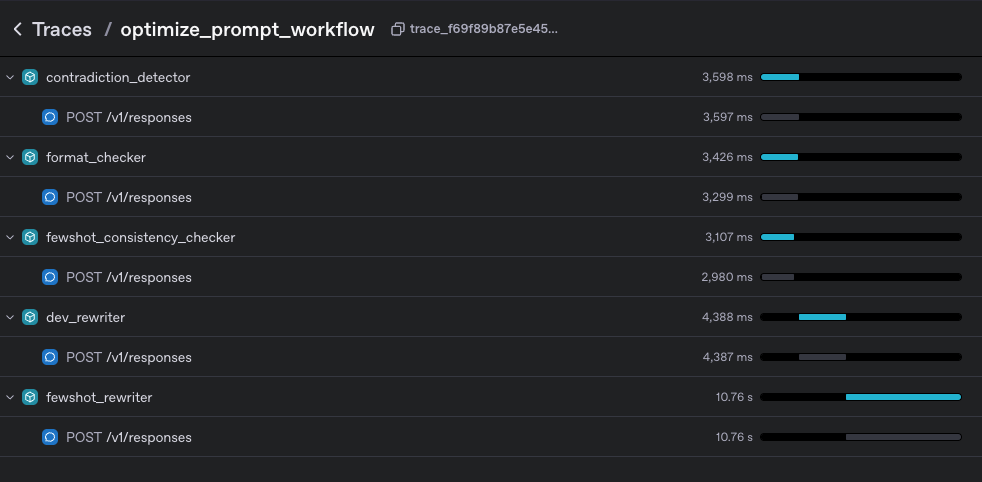Click the dev_rewriter cube icon

[30, 317]
